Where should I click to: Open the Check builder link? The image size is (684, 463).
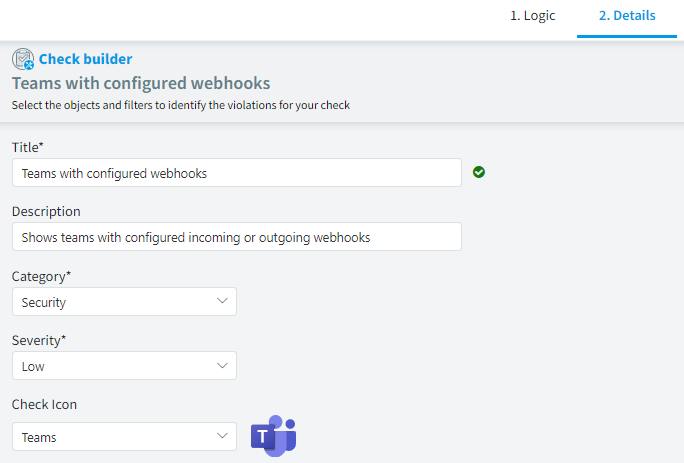click(x=86, y=59)
